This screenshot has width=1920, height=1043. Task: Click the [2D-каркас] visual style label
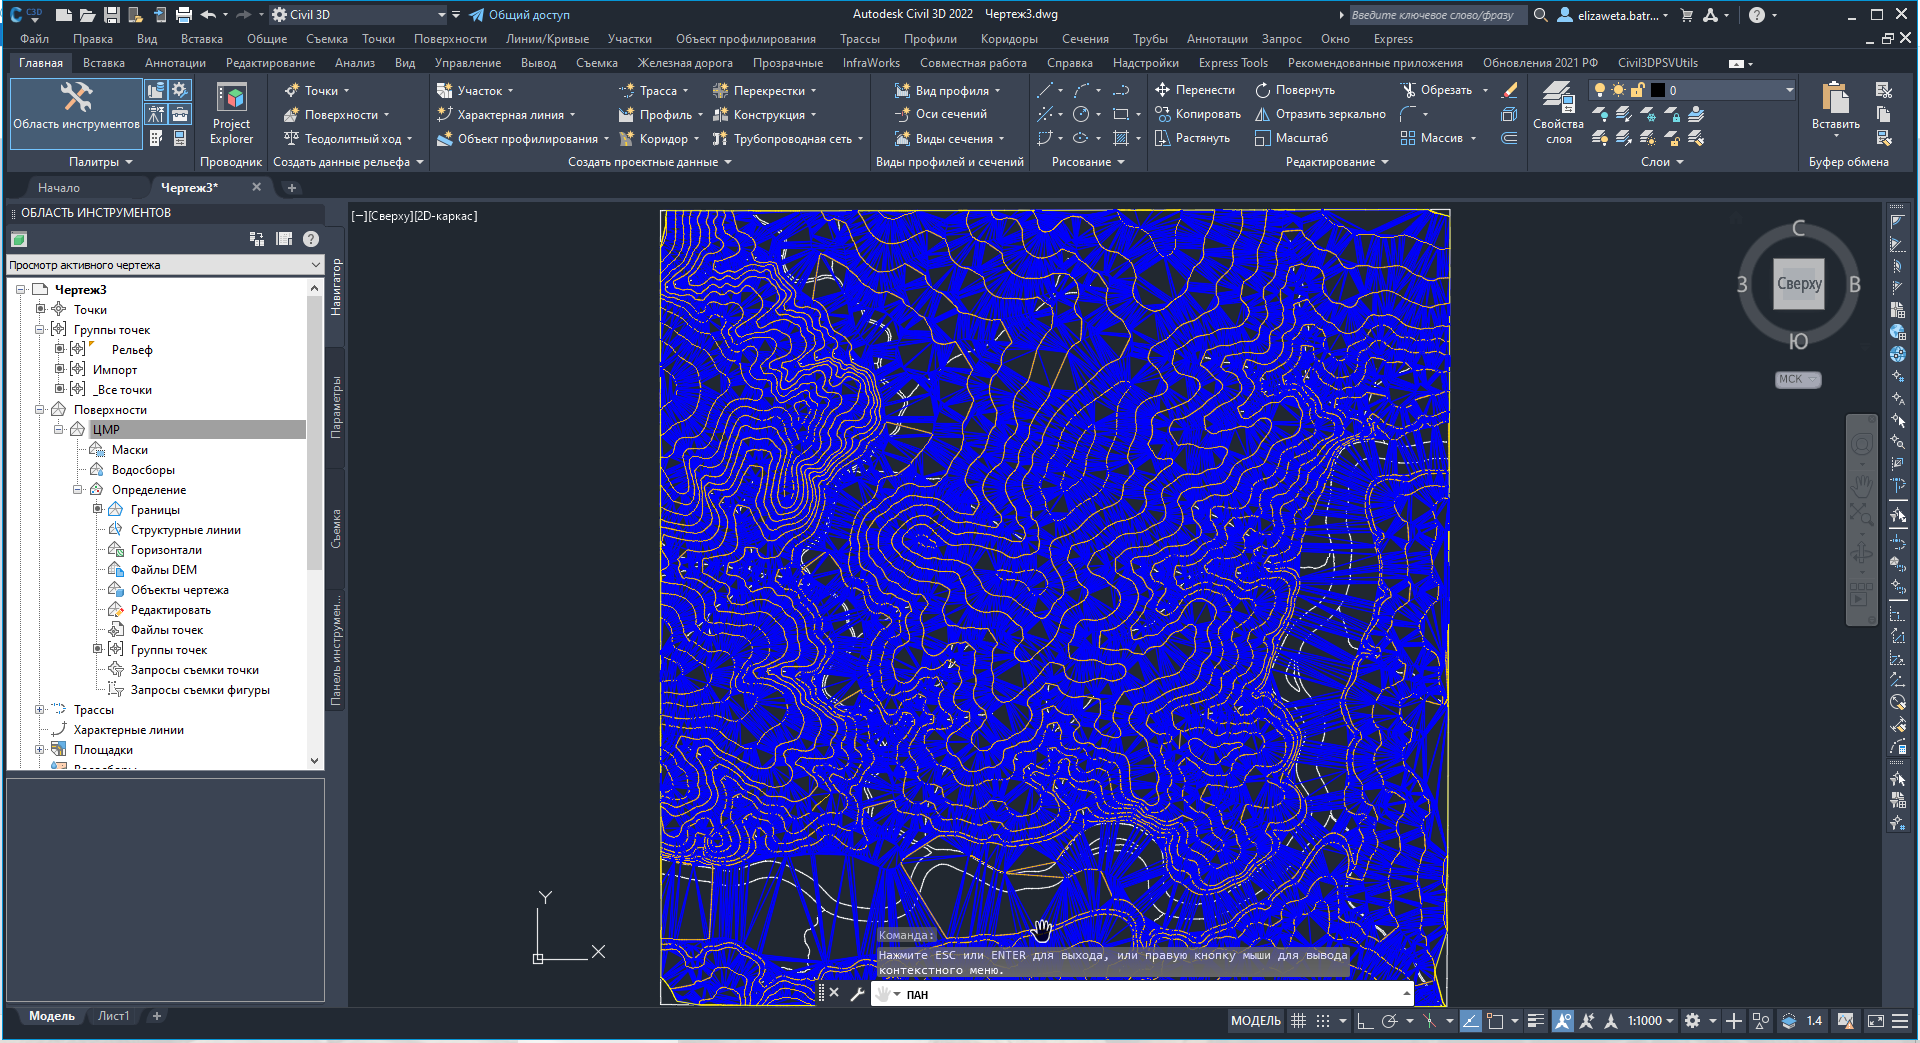[446, 216]
